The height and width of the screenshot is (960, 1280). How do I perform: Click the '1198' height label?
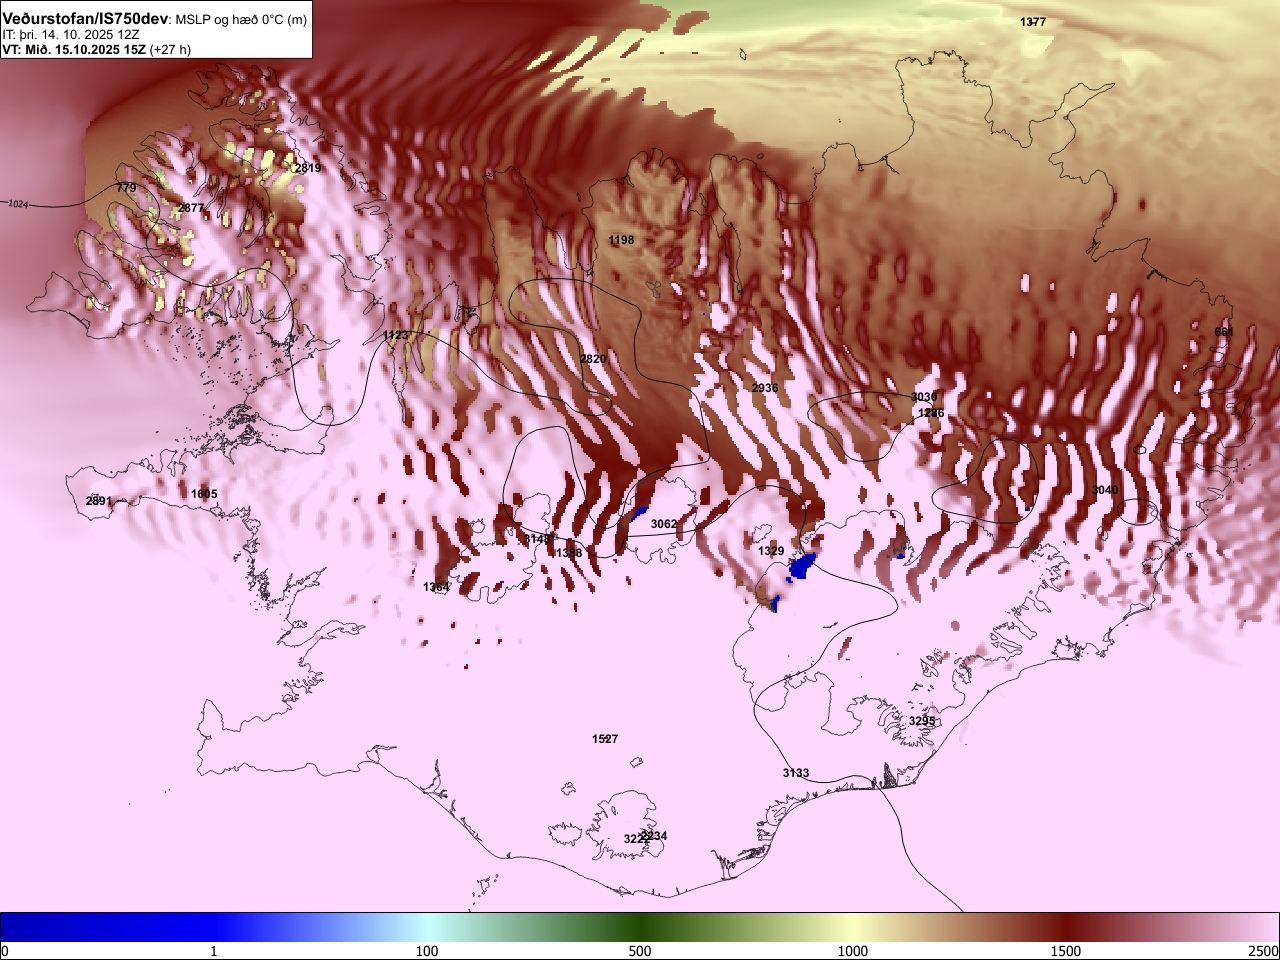621,240
